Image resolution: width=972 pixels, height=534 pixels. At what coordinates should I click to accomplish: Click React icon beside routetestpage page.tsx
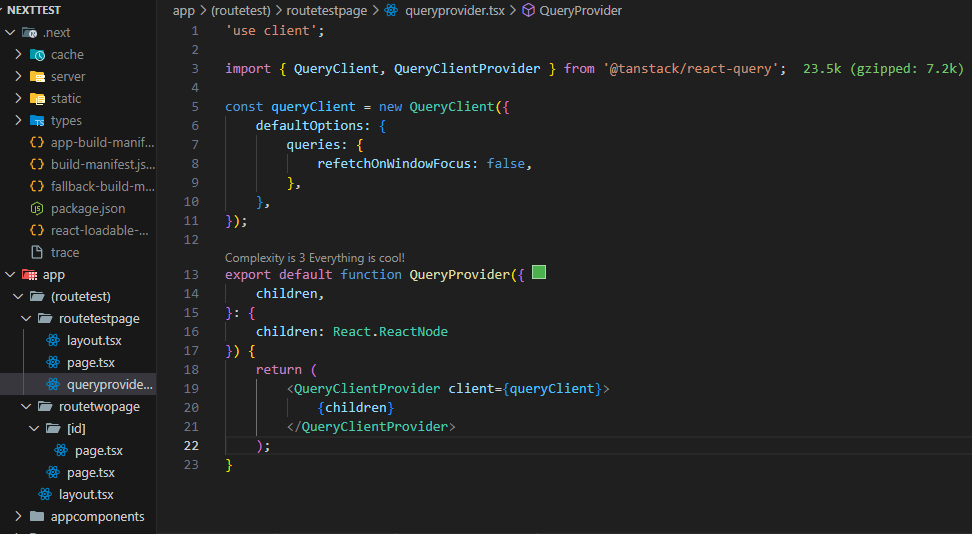[53, 362]
